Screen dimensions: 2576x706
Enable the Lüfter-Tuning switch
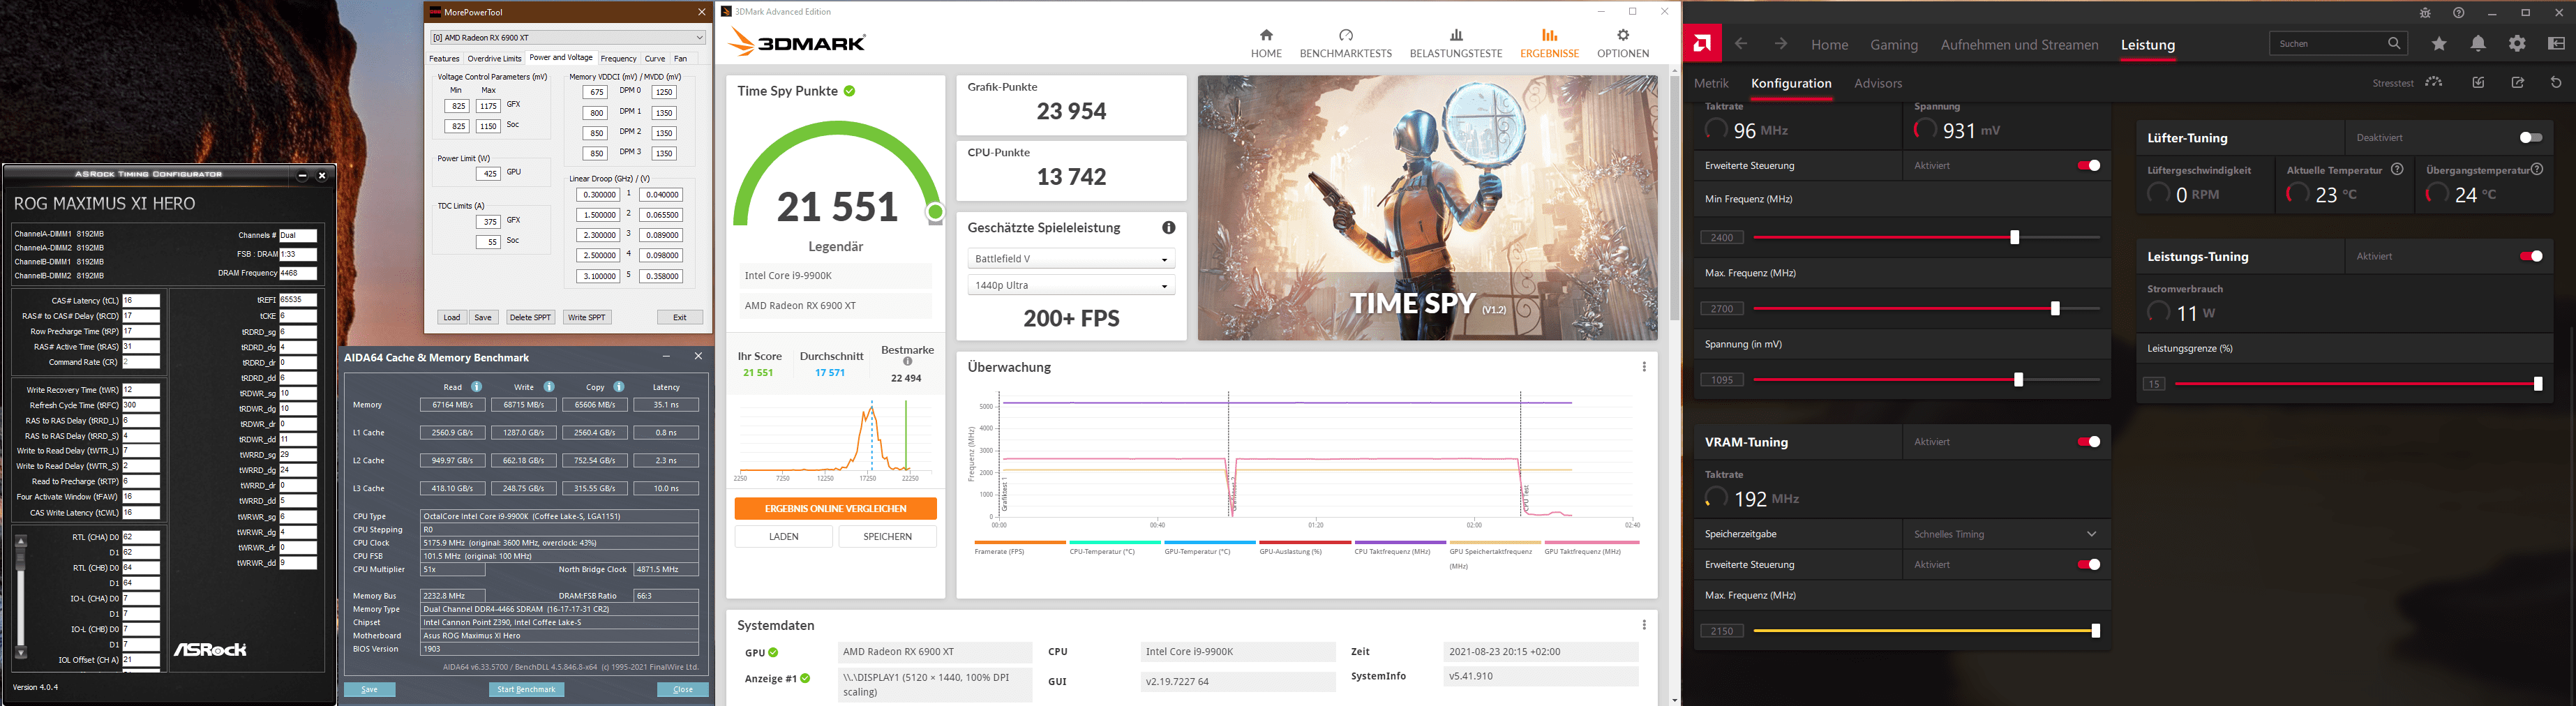[x=2530, y=137]
